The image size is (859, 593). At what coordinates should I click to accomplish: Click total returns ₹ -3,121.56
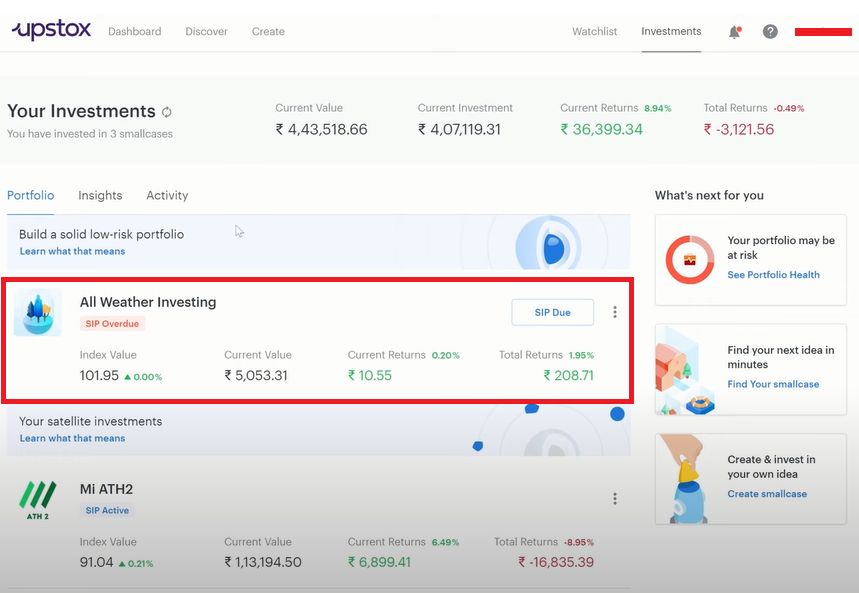click(x=739, y=129)
